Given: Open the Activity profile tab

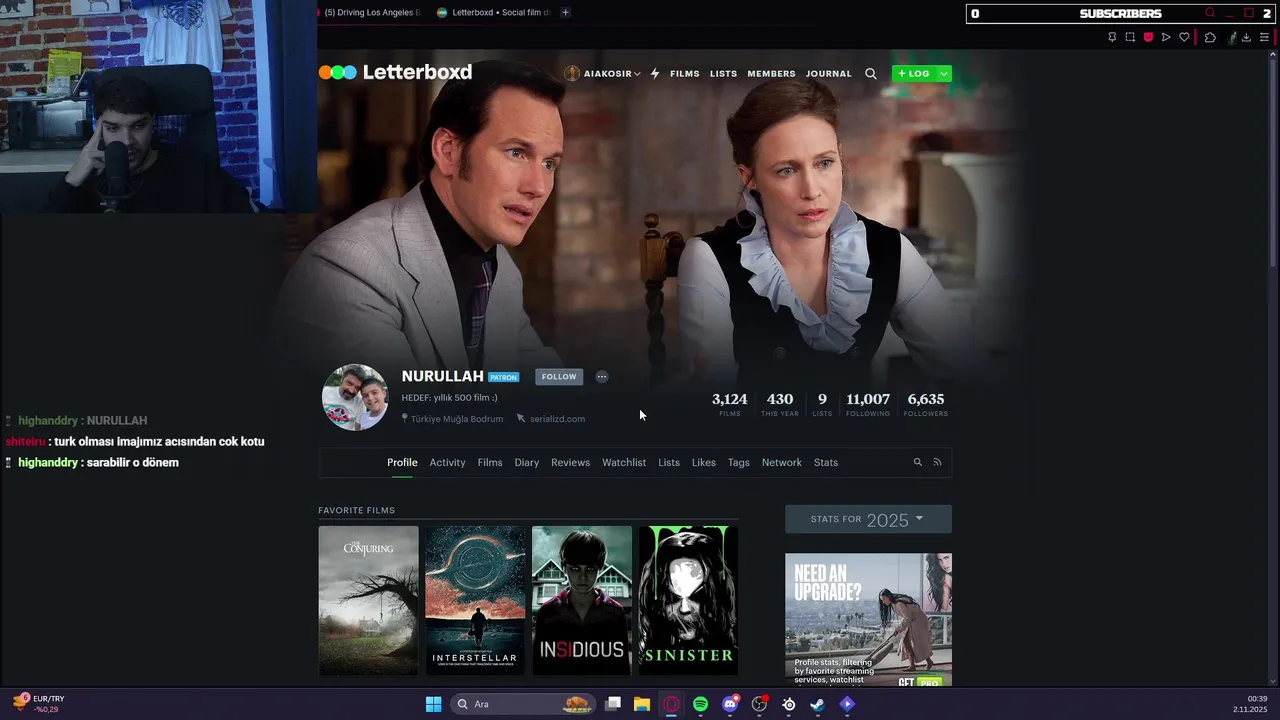Looking at the screenshot, I should point(447,462).
